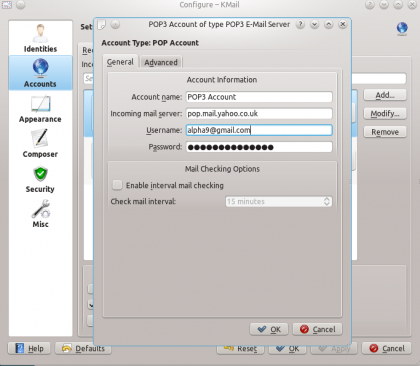Screen dimensions: 420x366
Task: Switch to the Advanced tab
Action: point(161,62)
